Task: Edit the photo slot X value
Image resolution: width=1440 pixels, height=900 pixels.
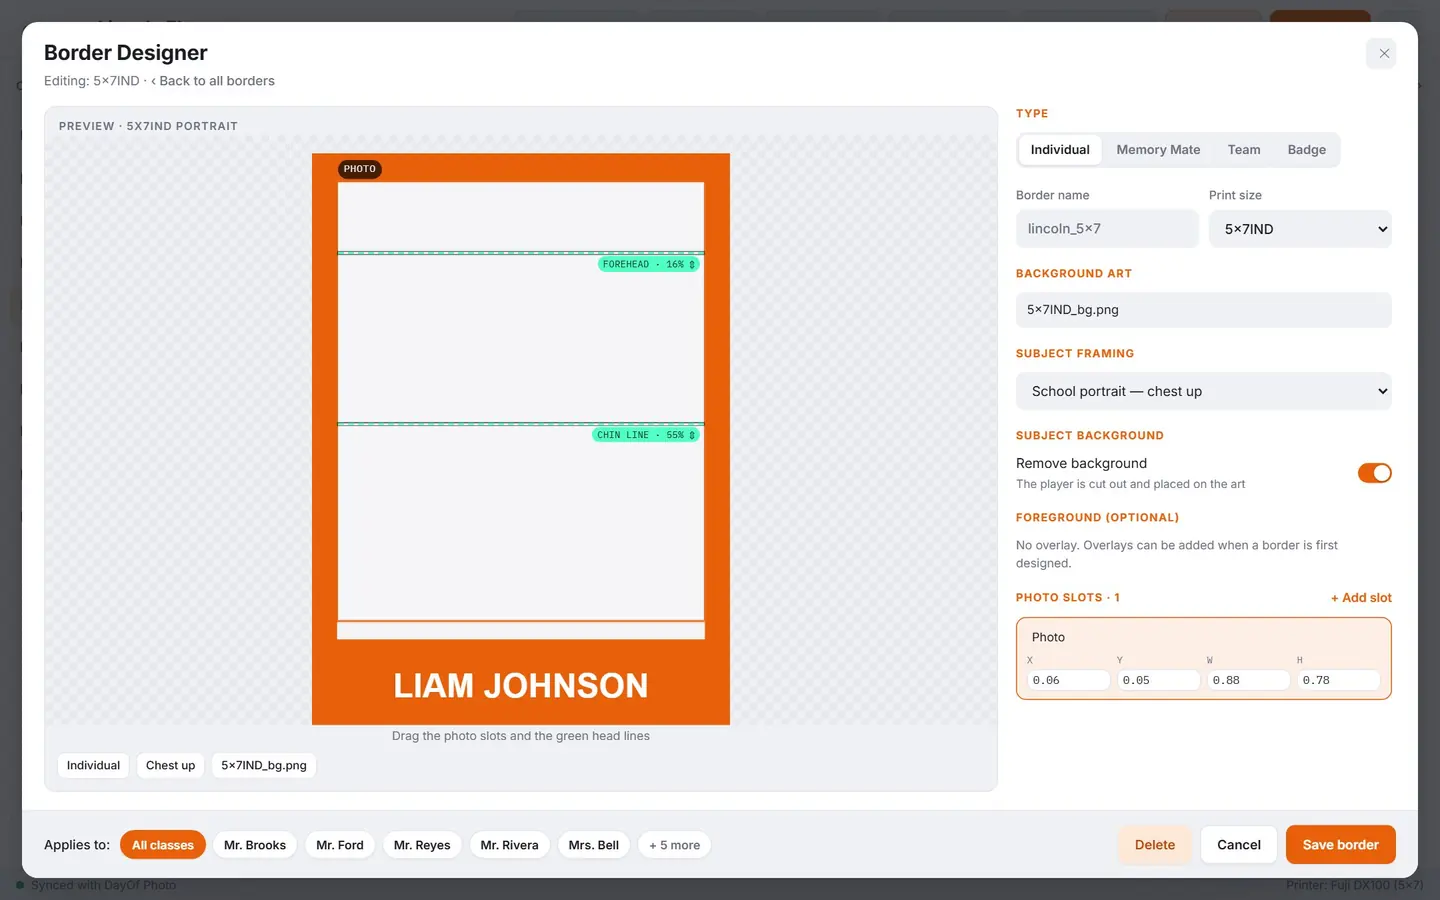Action: 1068,680
